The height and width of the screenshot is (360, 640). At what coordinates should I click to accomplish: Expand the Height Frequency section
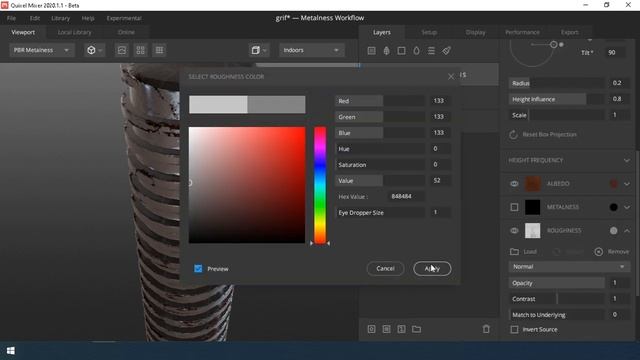click(627, 160)
